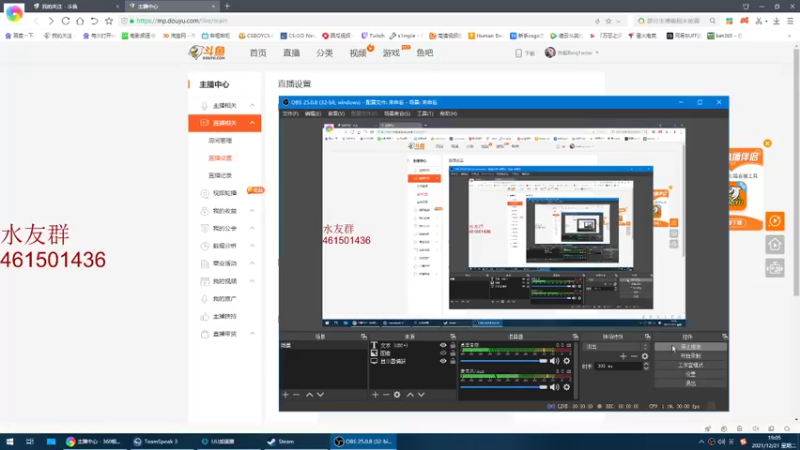Open scene transition properties gear

[x=645, y=356]
